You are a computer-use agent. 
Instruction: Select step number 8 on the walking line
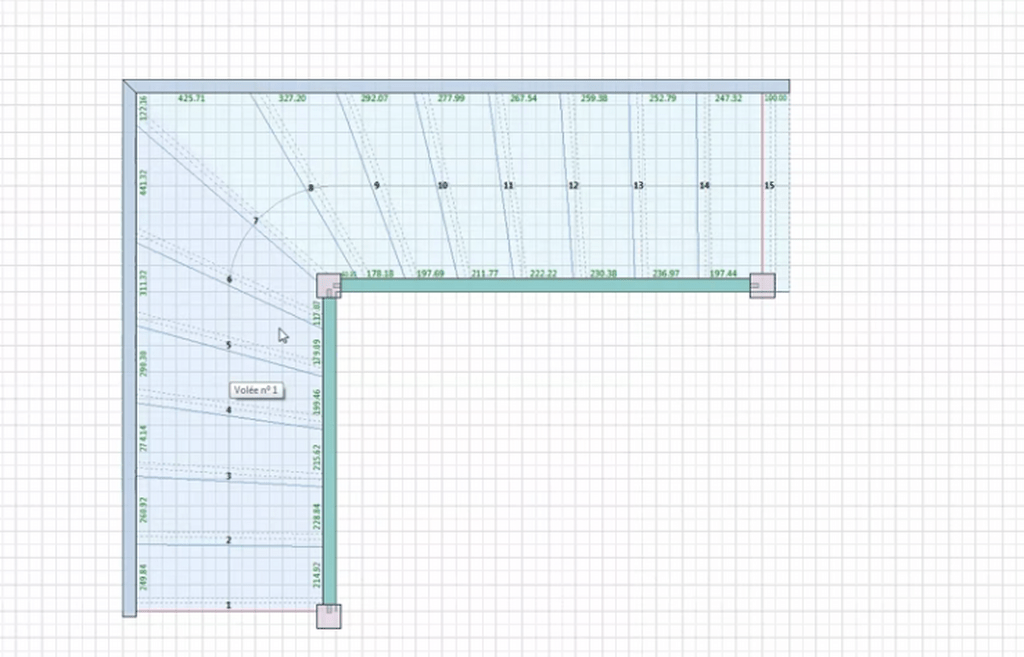(x=311, y=188)
